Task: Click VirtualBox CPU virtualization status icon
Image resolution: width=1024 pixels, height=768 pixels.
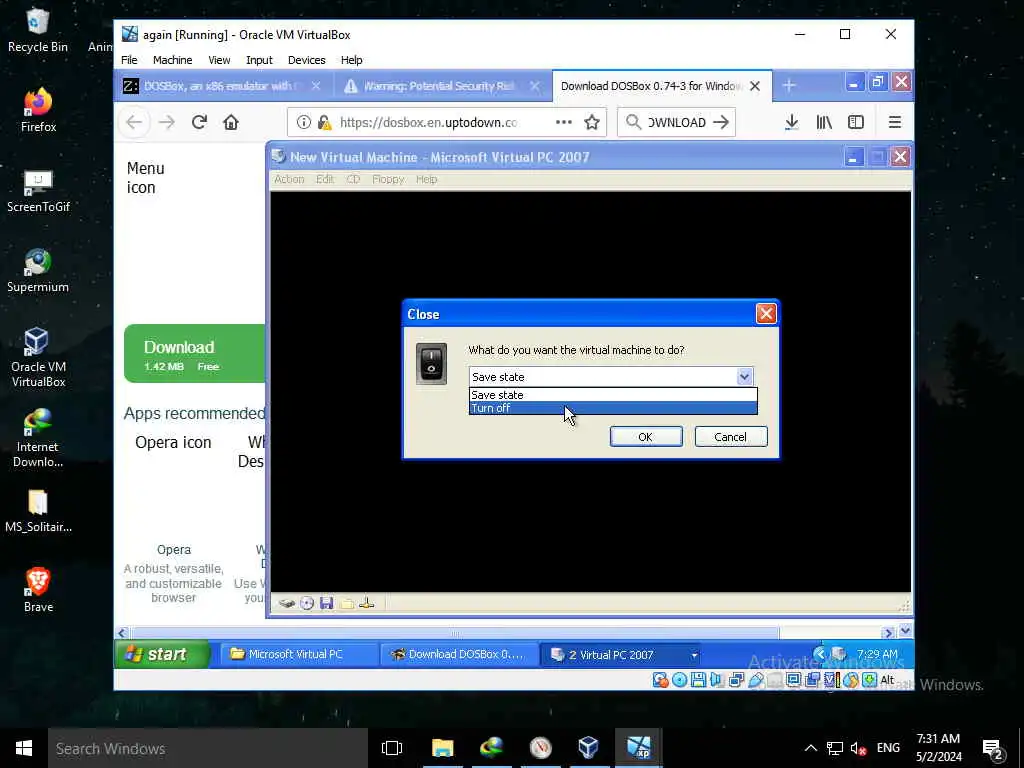Action: tap(832, 680)
